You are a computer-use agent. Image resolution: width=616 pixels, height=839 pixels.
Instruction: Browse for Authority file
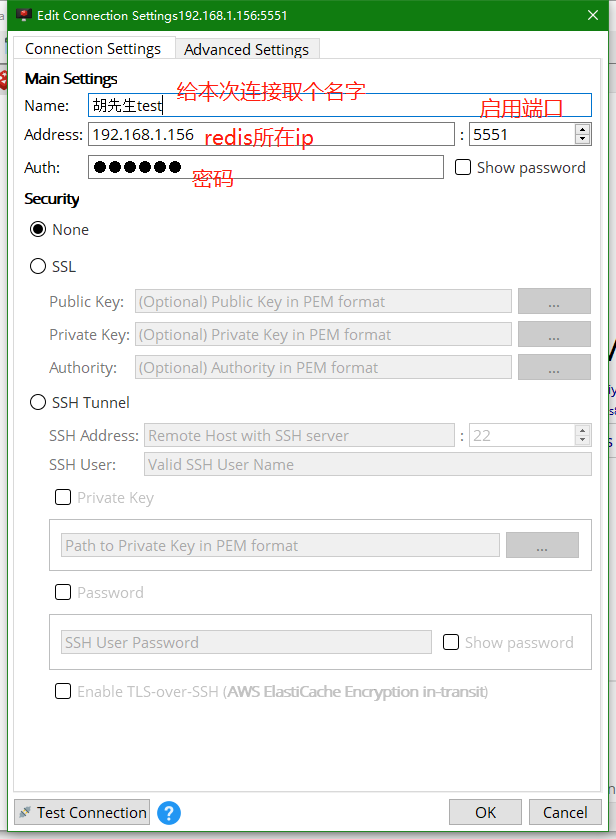[554, 368]
